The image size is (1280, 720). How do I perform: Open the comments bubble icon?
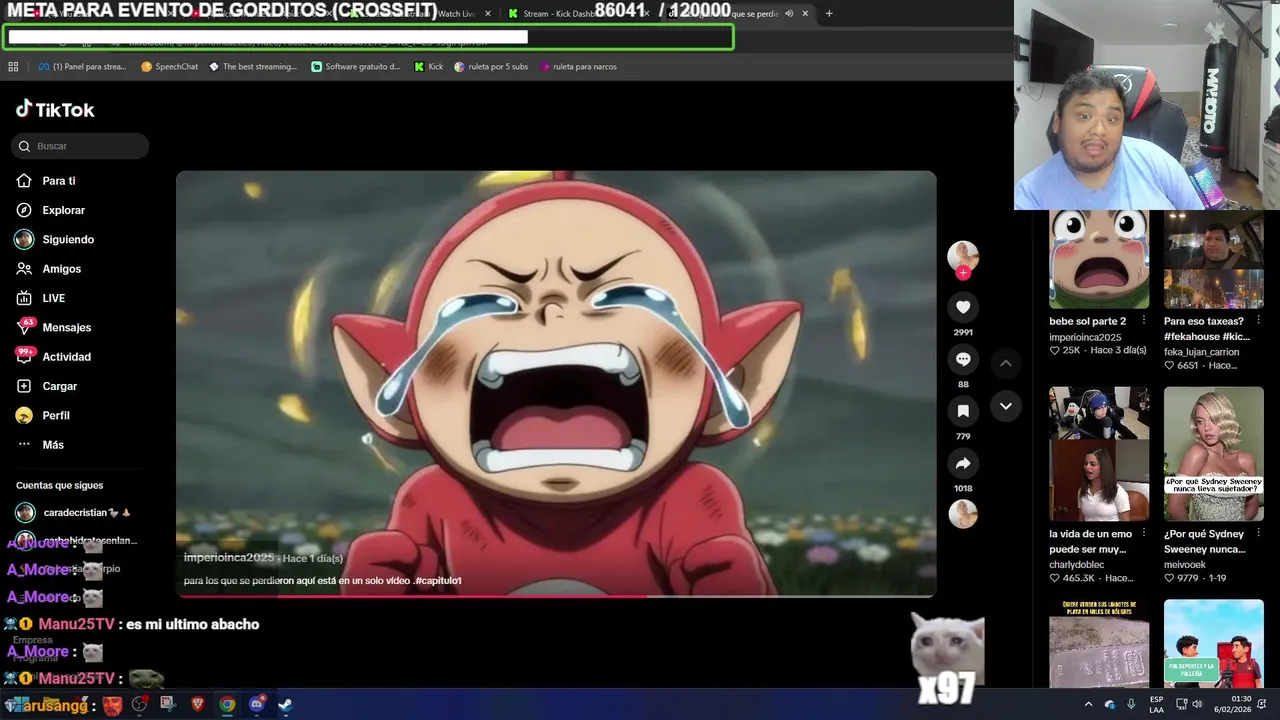pos(963,359)
